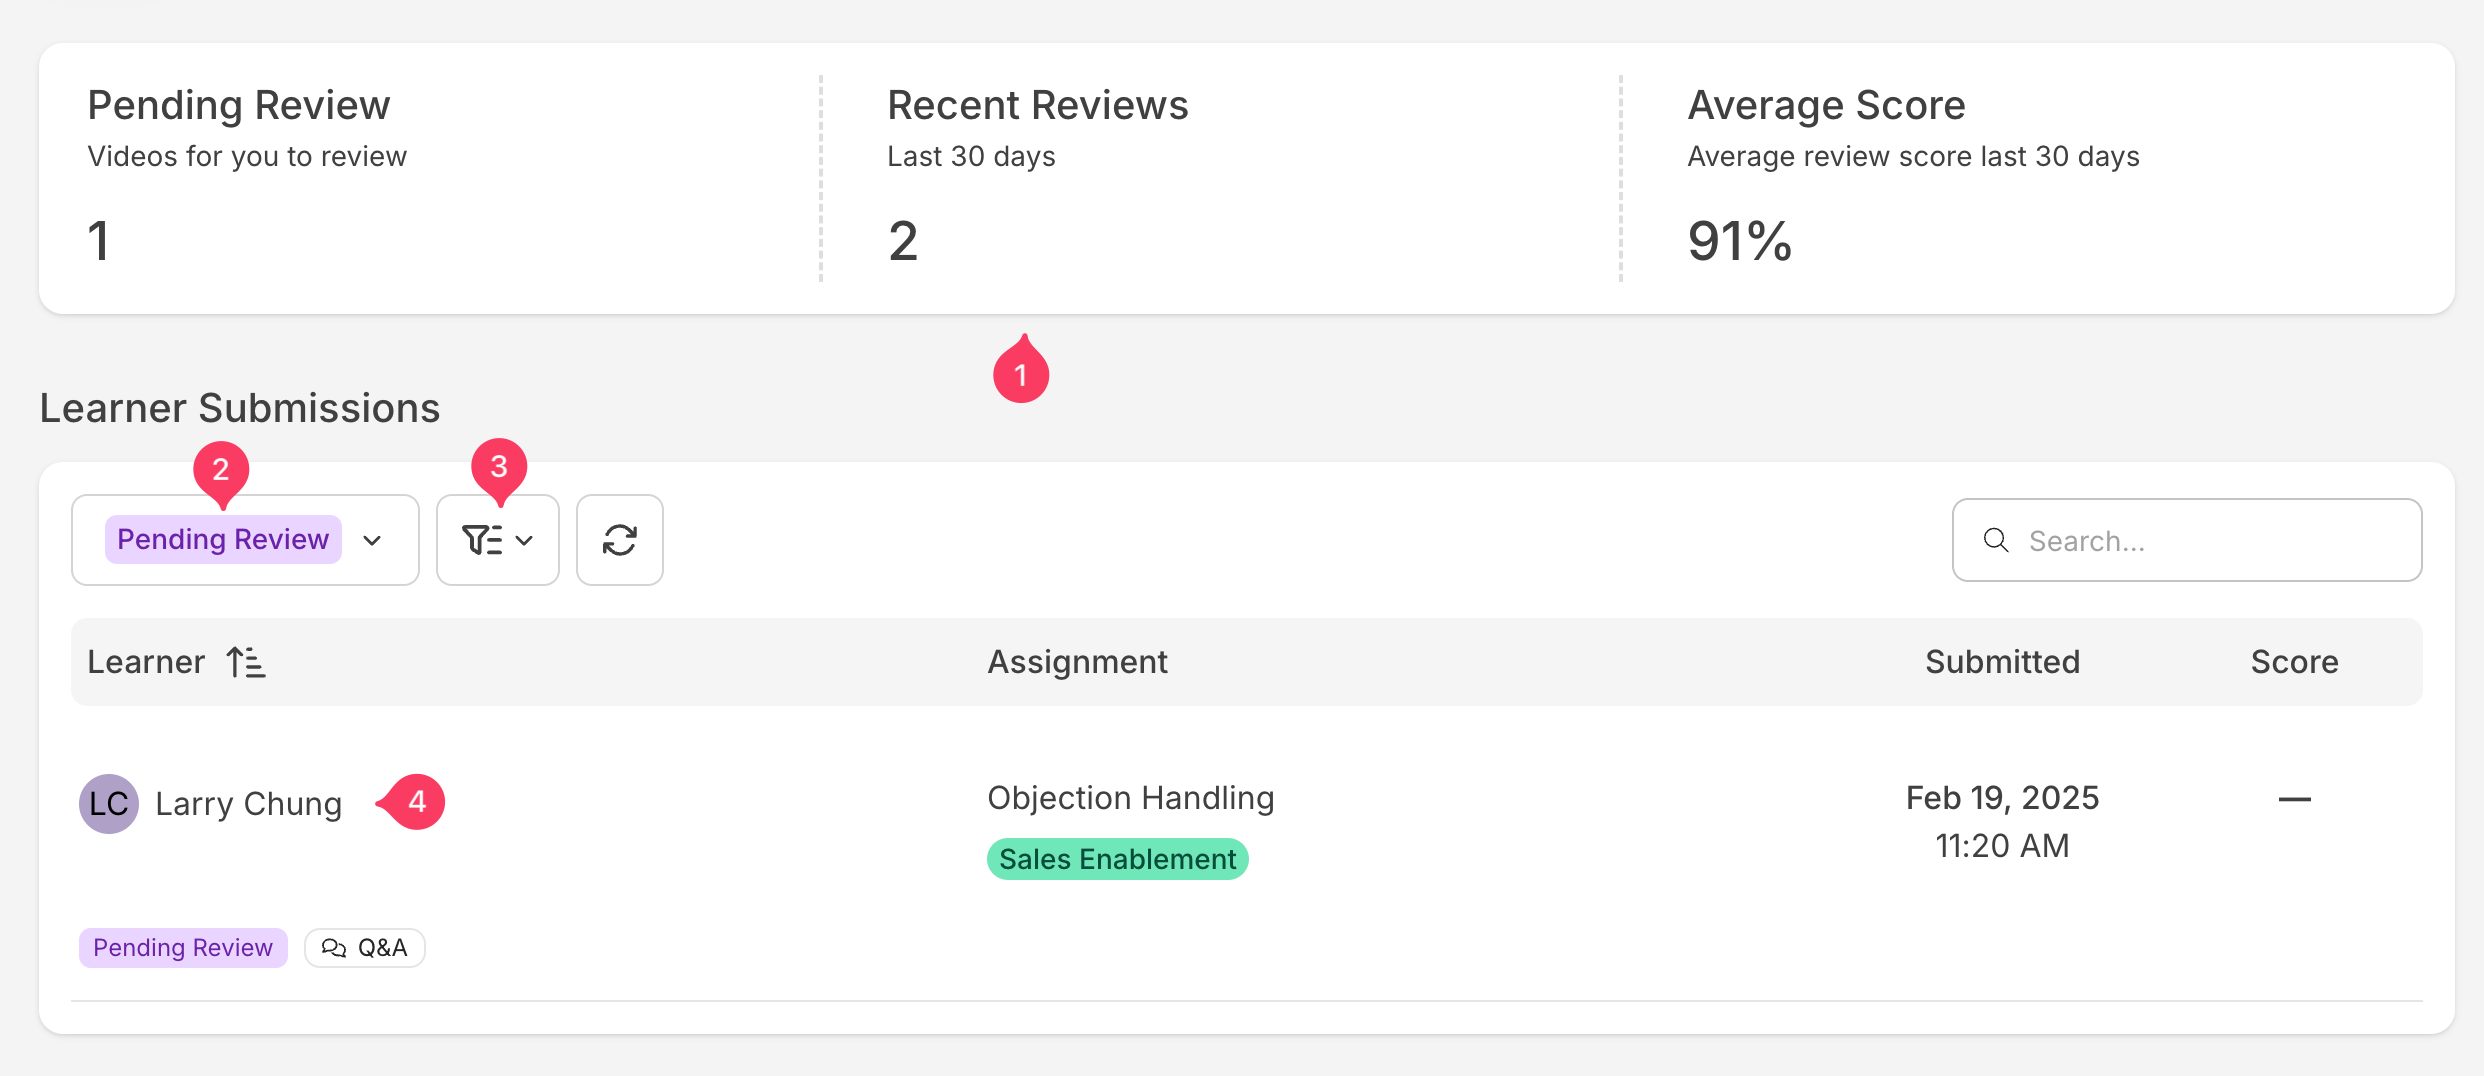Expand the filter dropdown chevron arrow
Screen dimensions: 2484x1076
click(x=525, y=540)
